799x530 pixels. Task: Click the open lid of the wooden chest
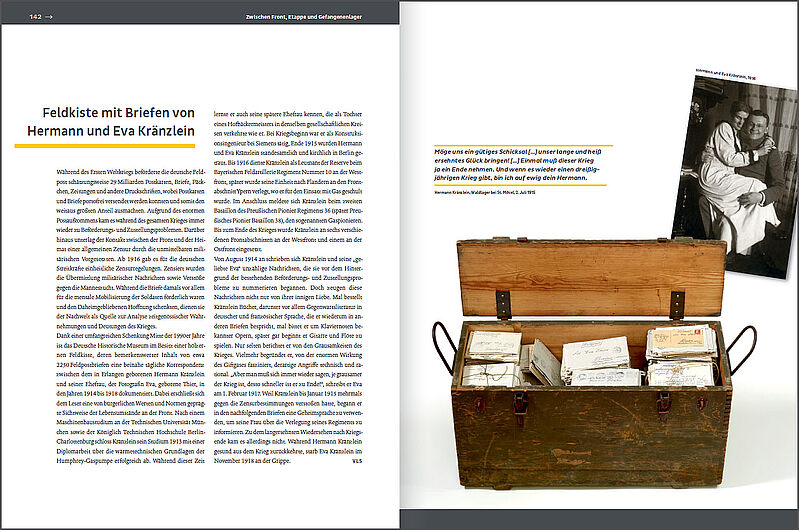click(x=591, y=278)
